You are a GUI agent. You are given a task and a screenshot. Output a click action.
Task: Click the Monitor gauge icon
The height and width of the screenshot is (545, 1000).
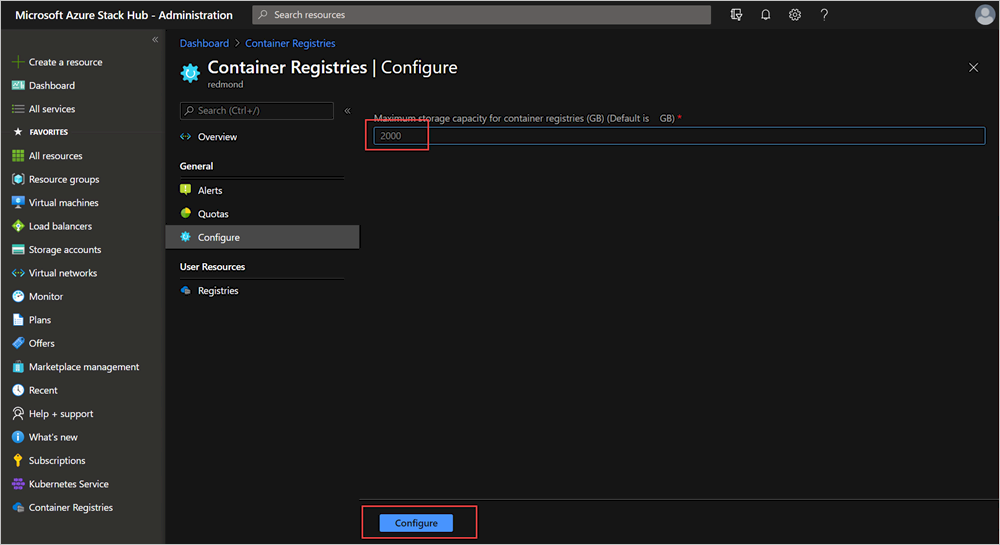(x=18, y=296)
